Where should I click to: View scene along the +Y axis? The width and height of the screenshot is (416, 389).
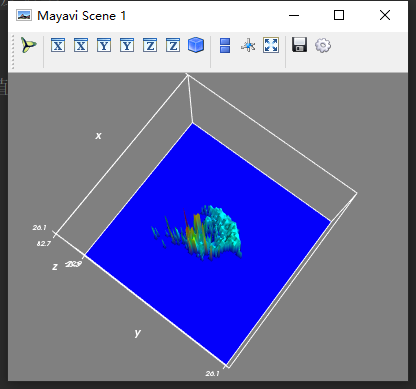tap(127, 45)
